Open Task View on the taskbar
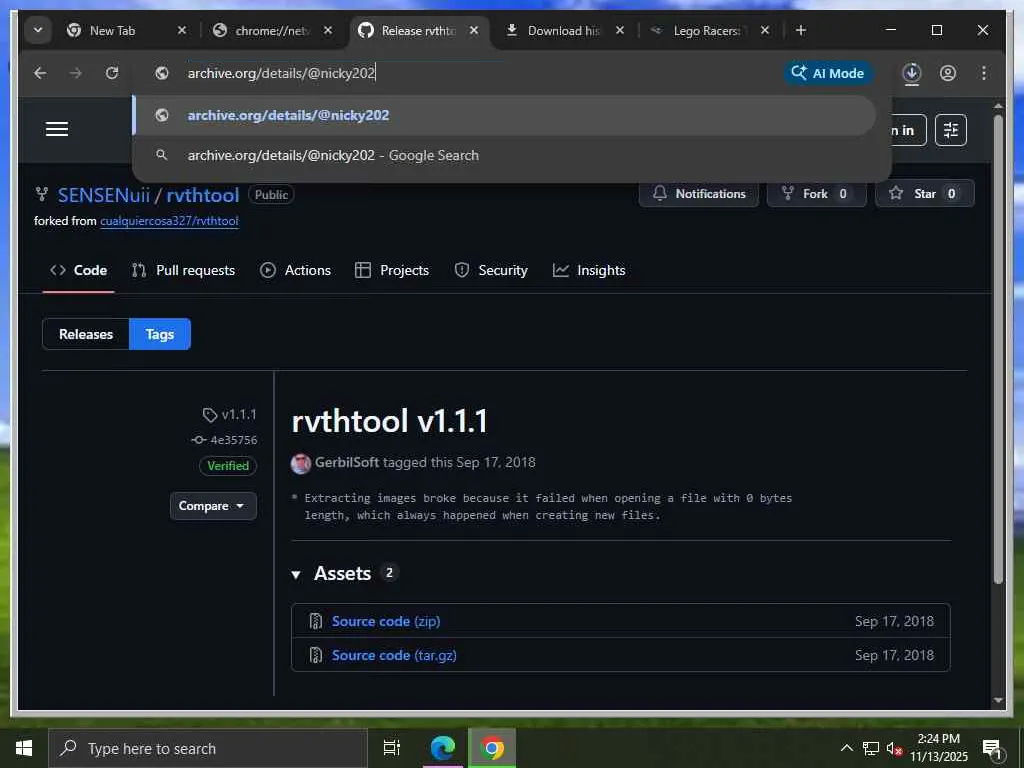This screenshot has width=1024, height=768. (x=392, y=748)
